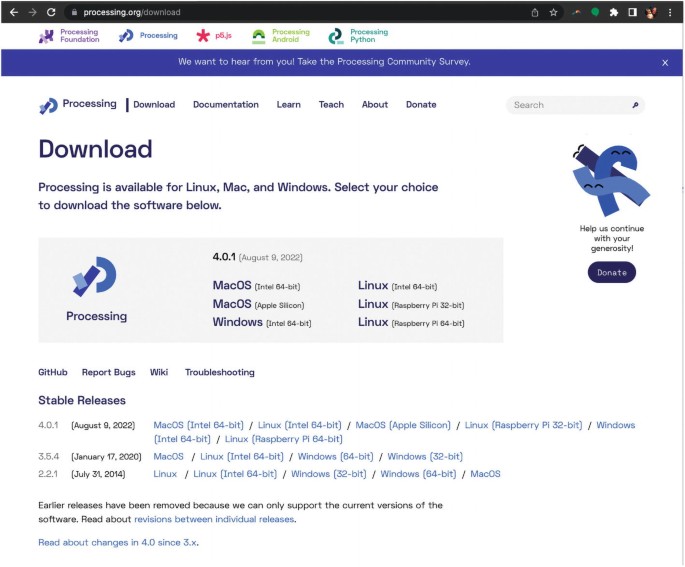Open the About navigation item
The width and height of the screenshot is (685, 567).
pyautogui.click(x=375, y=105)
